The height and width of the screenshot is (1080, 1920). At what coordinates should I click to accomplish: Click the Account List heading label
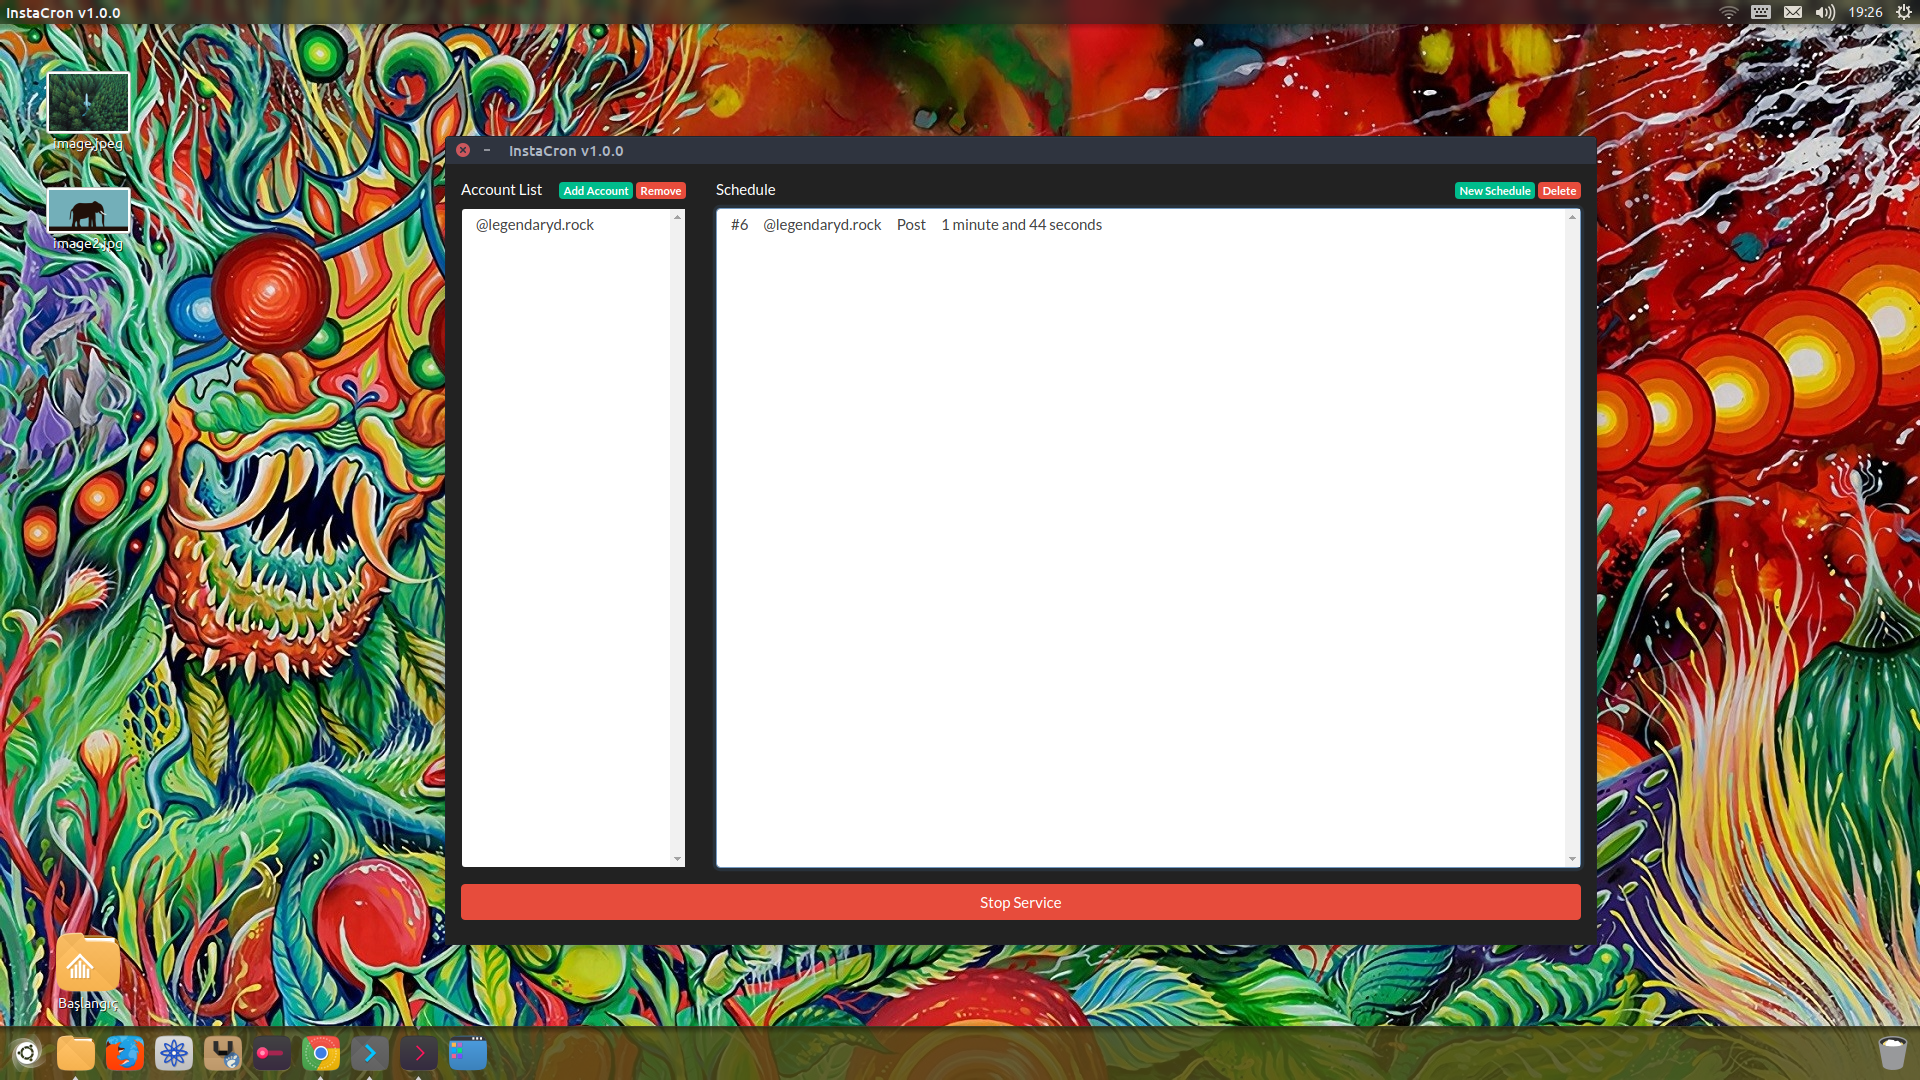[501, 190]
